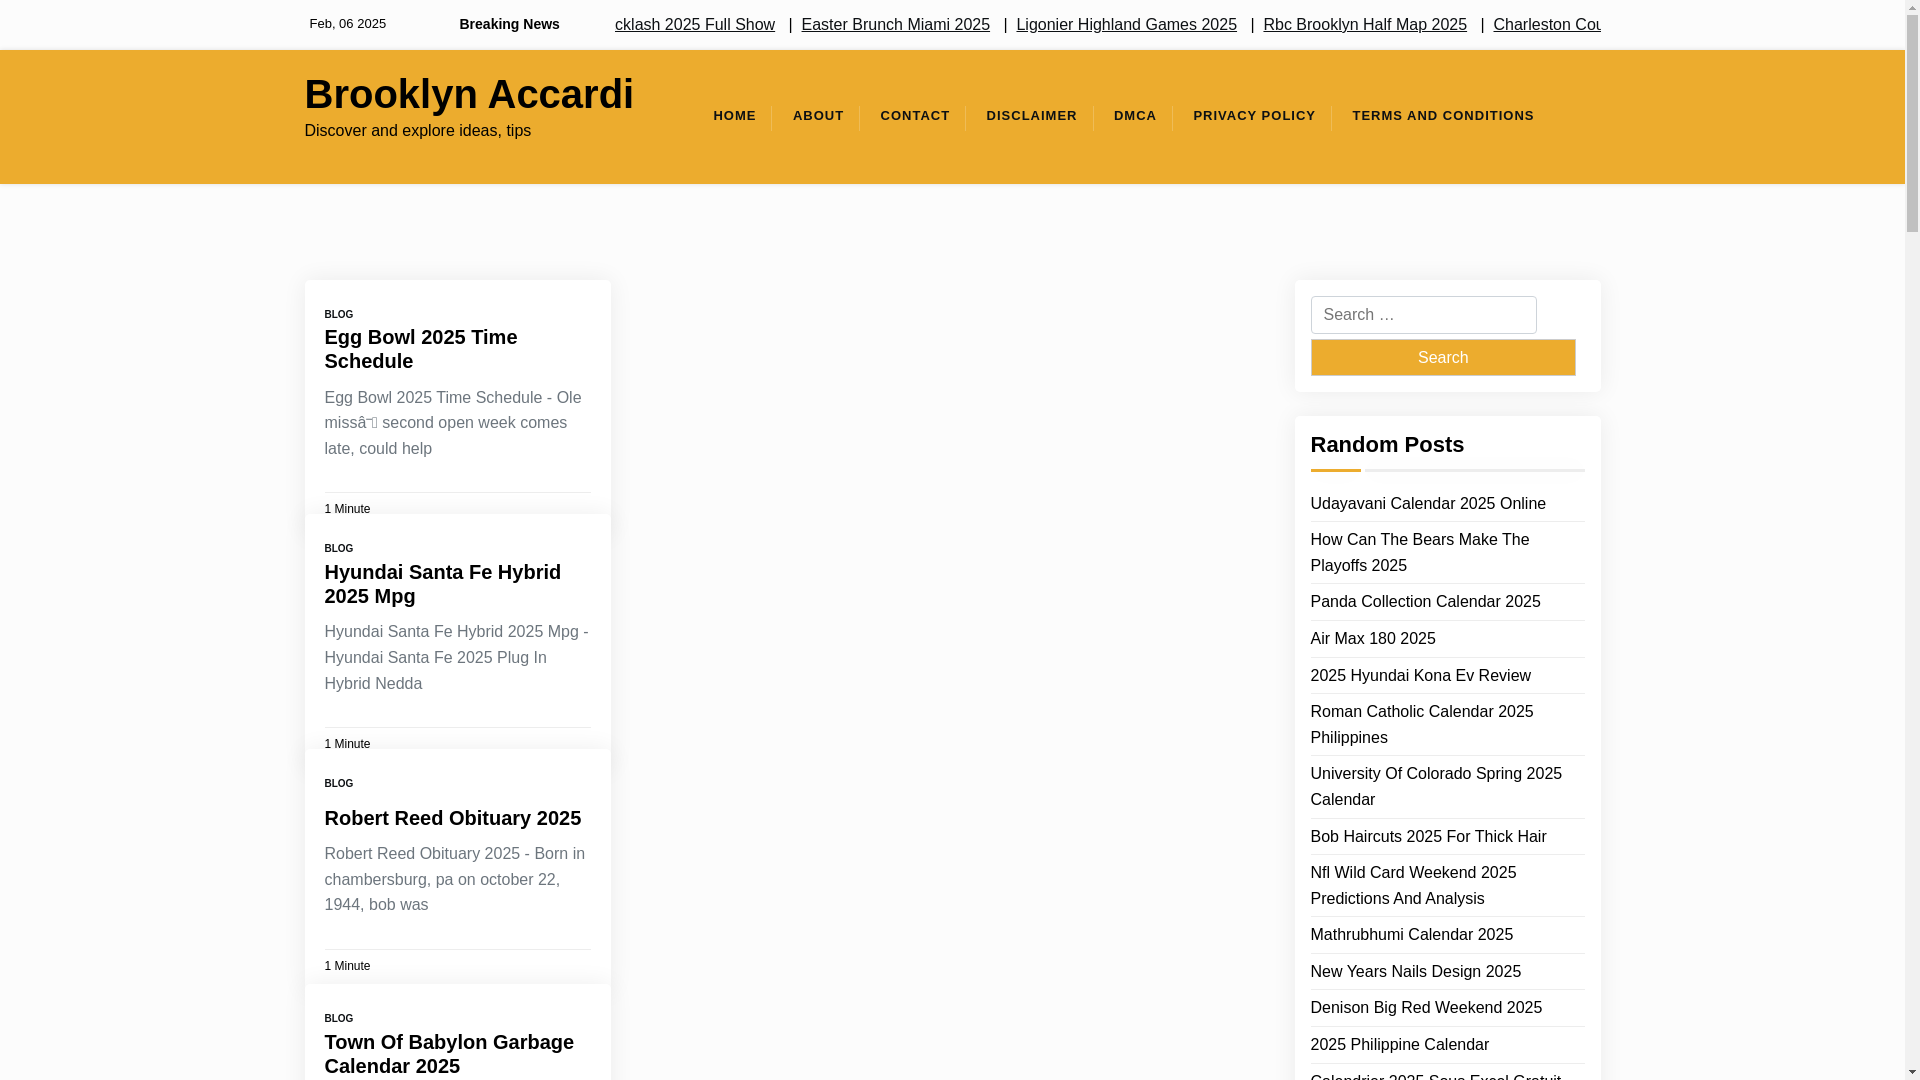The width and height of the screenshot is (1920, 1080).
Task: Open the CONTACT page
Action: (x=914, y=116)
